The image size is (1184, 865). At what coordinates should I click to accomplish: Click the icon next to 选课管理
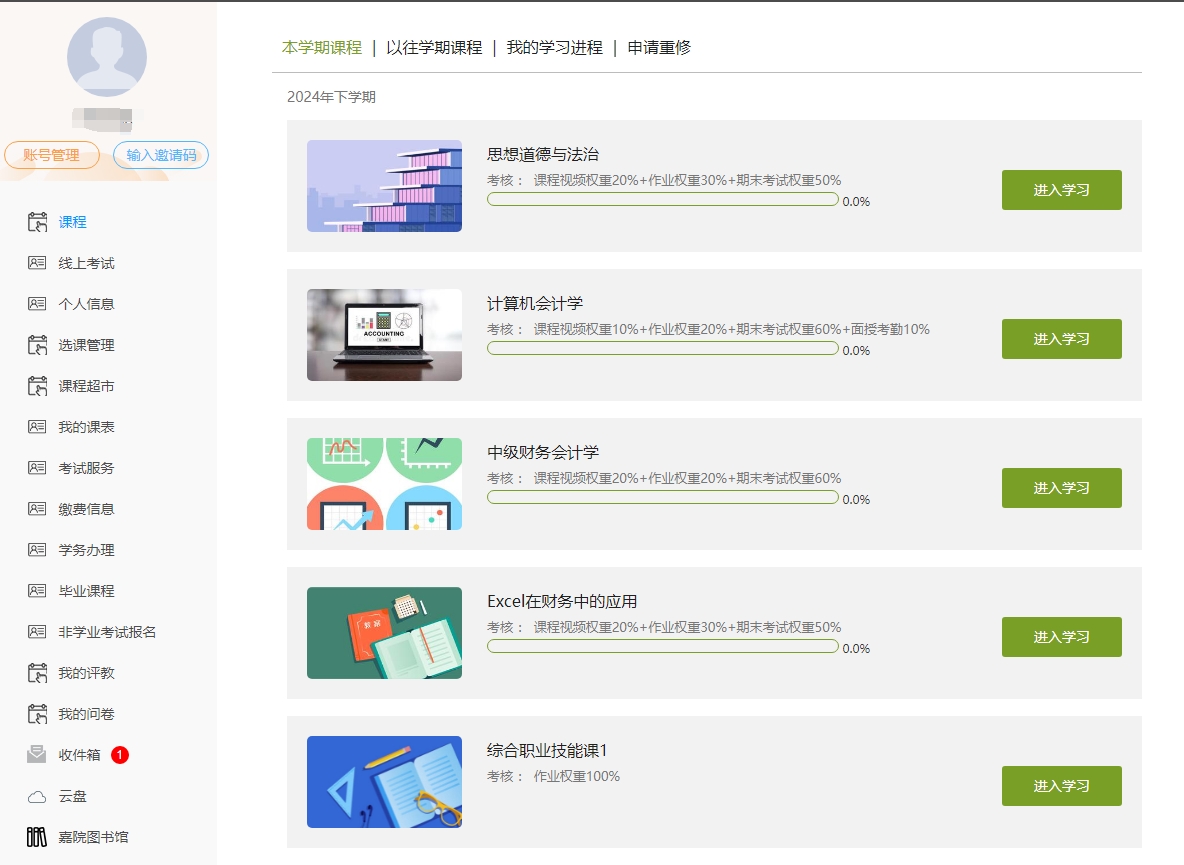(37, 345)
